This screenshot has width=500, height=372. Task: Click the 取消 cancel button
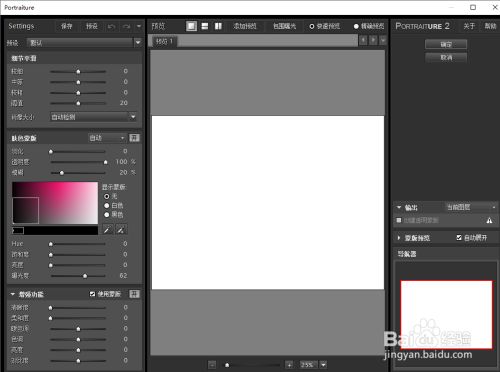click(446, 58)
